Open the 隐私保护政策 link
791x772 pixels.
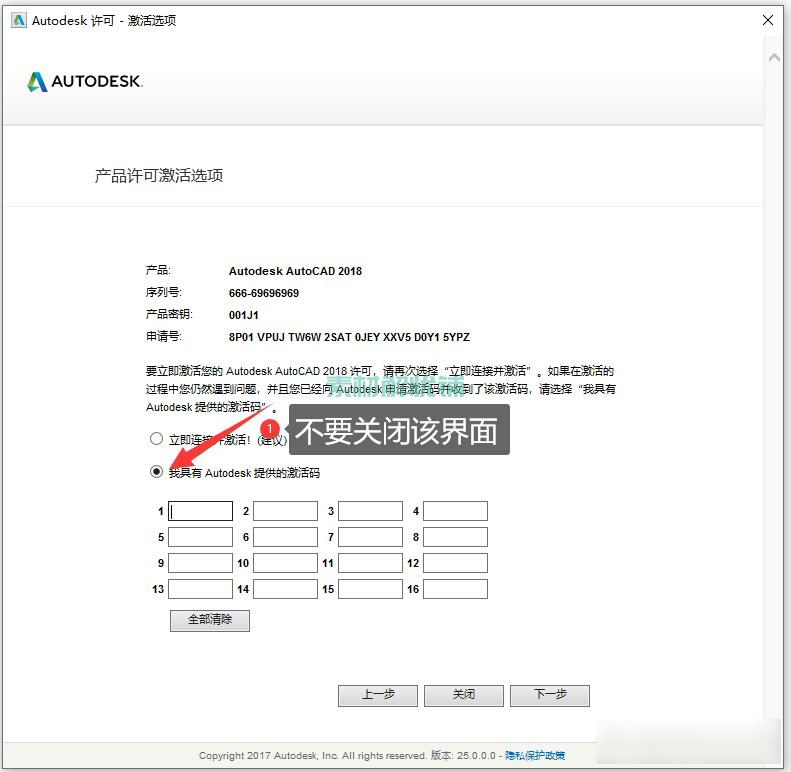[x=535, y=755]
